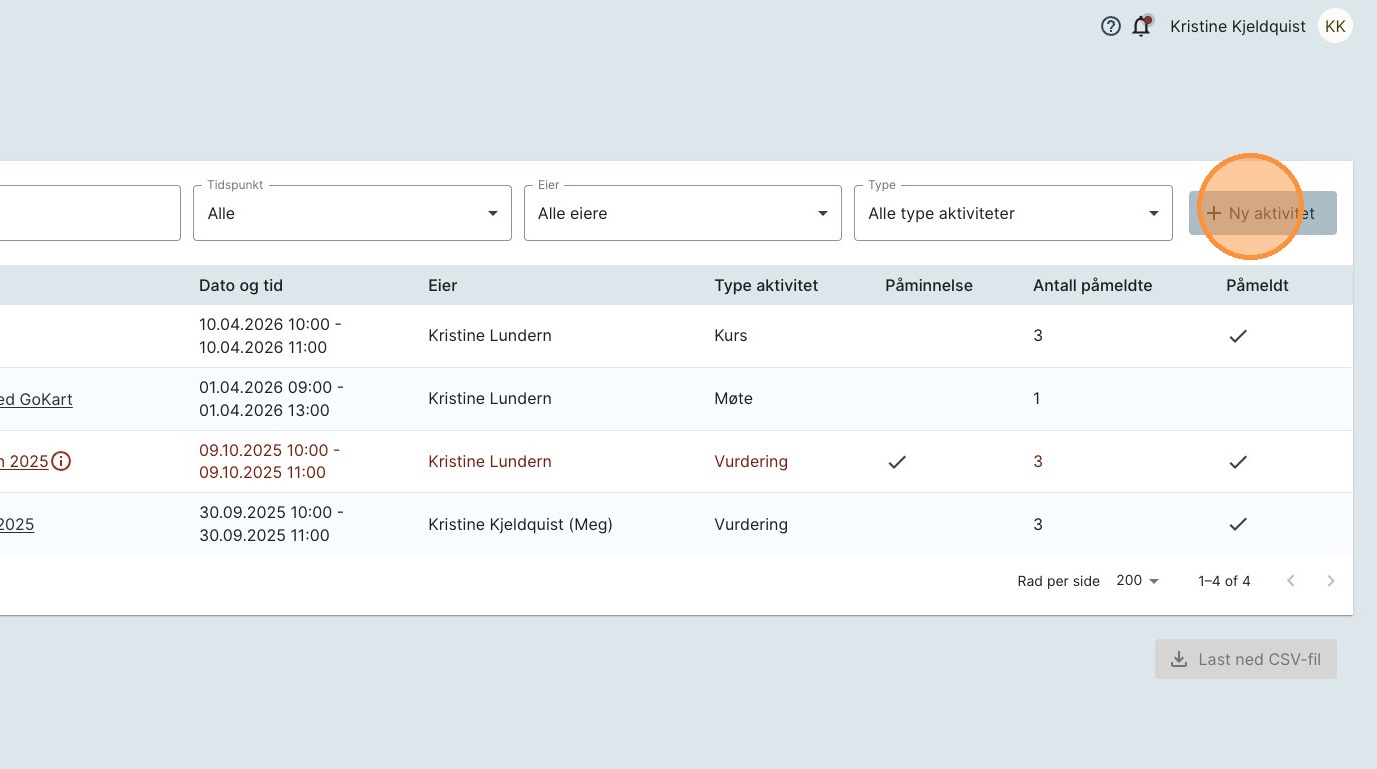Open the notifications bell
This screenshot has height=769, width=1377.
pyautogui.click(x=1141, y=27)
